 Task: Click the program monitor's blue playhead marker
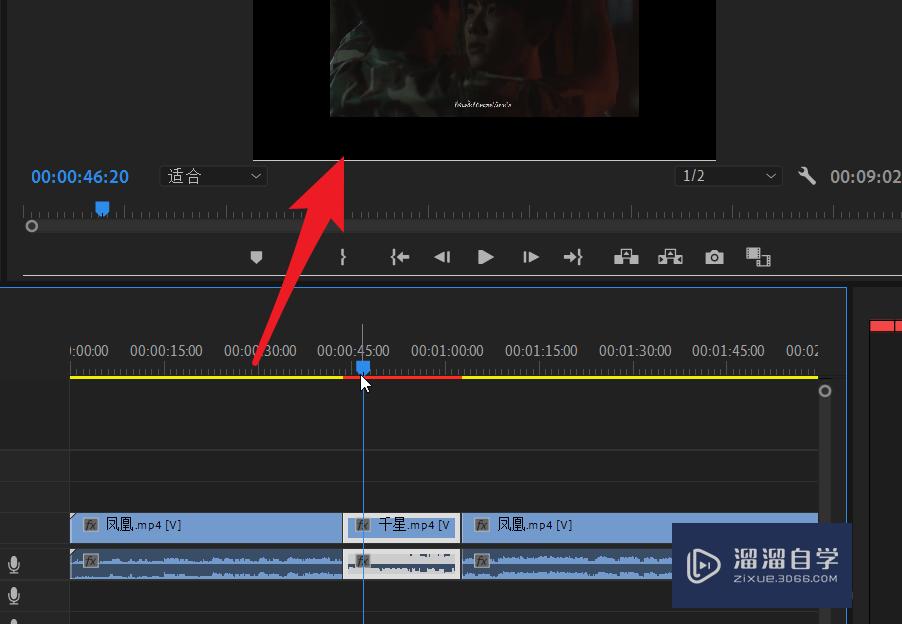click(x=102, y=208)
